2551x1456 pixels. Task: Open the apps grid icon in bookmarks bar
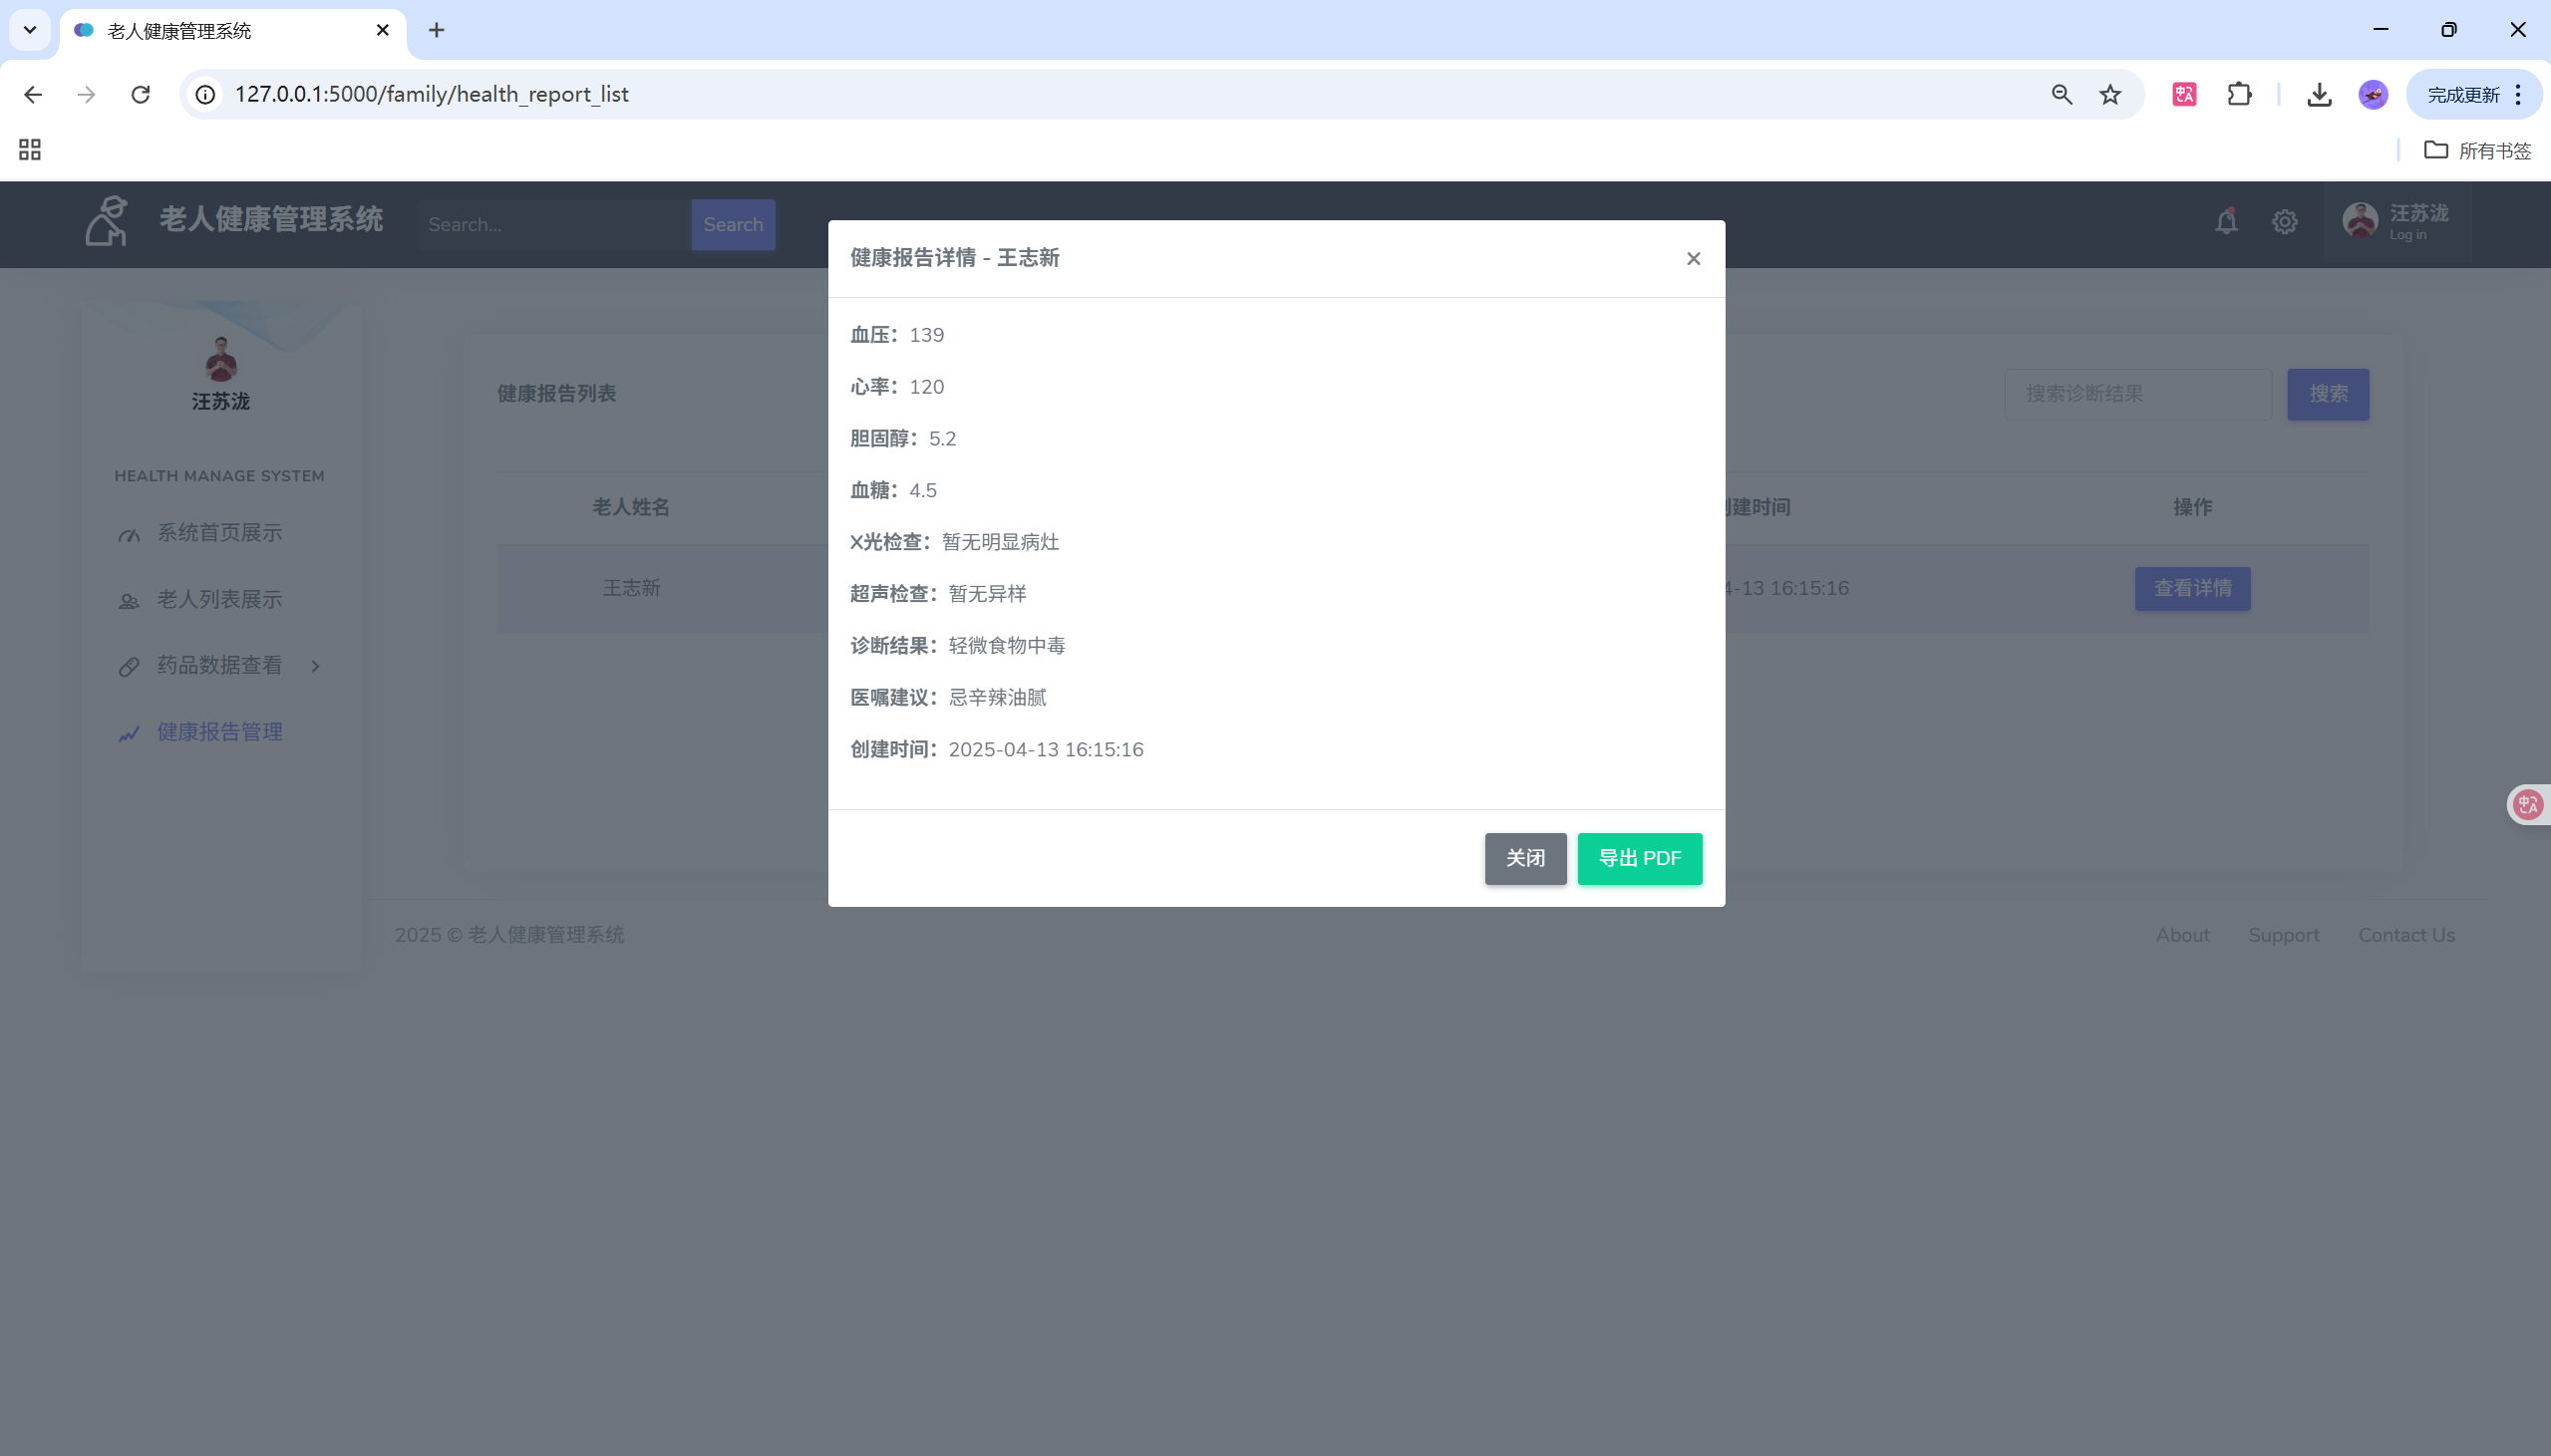click(30, 150)
